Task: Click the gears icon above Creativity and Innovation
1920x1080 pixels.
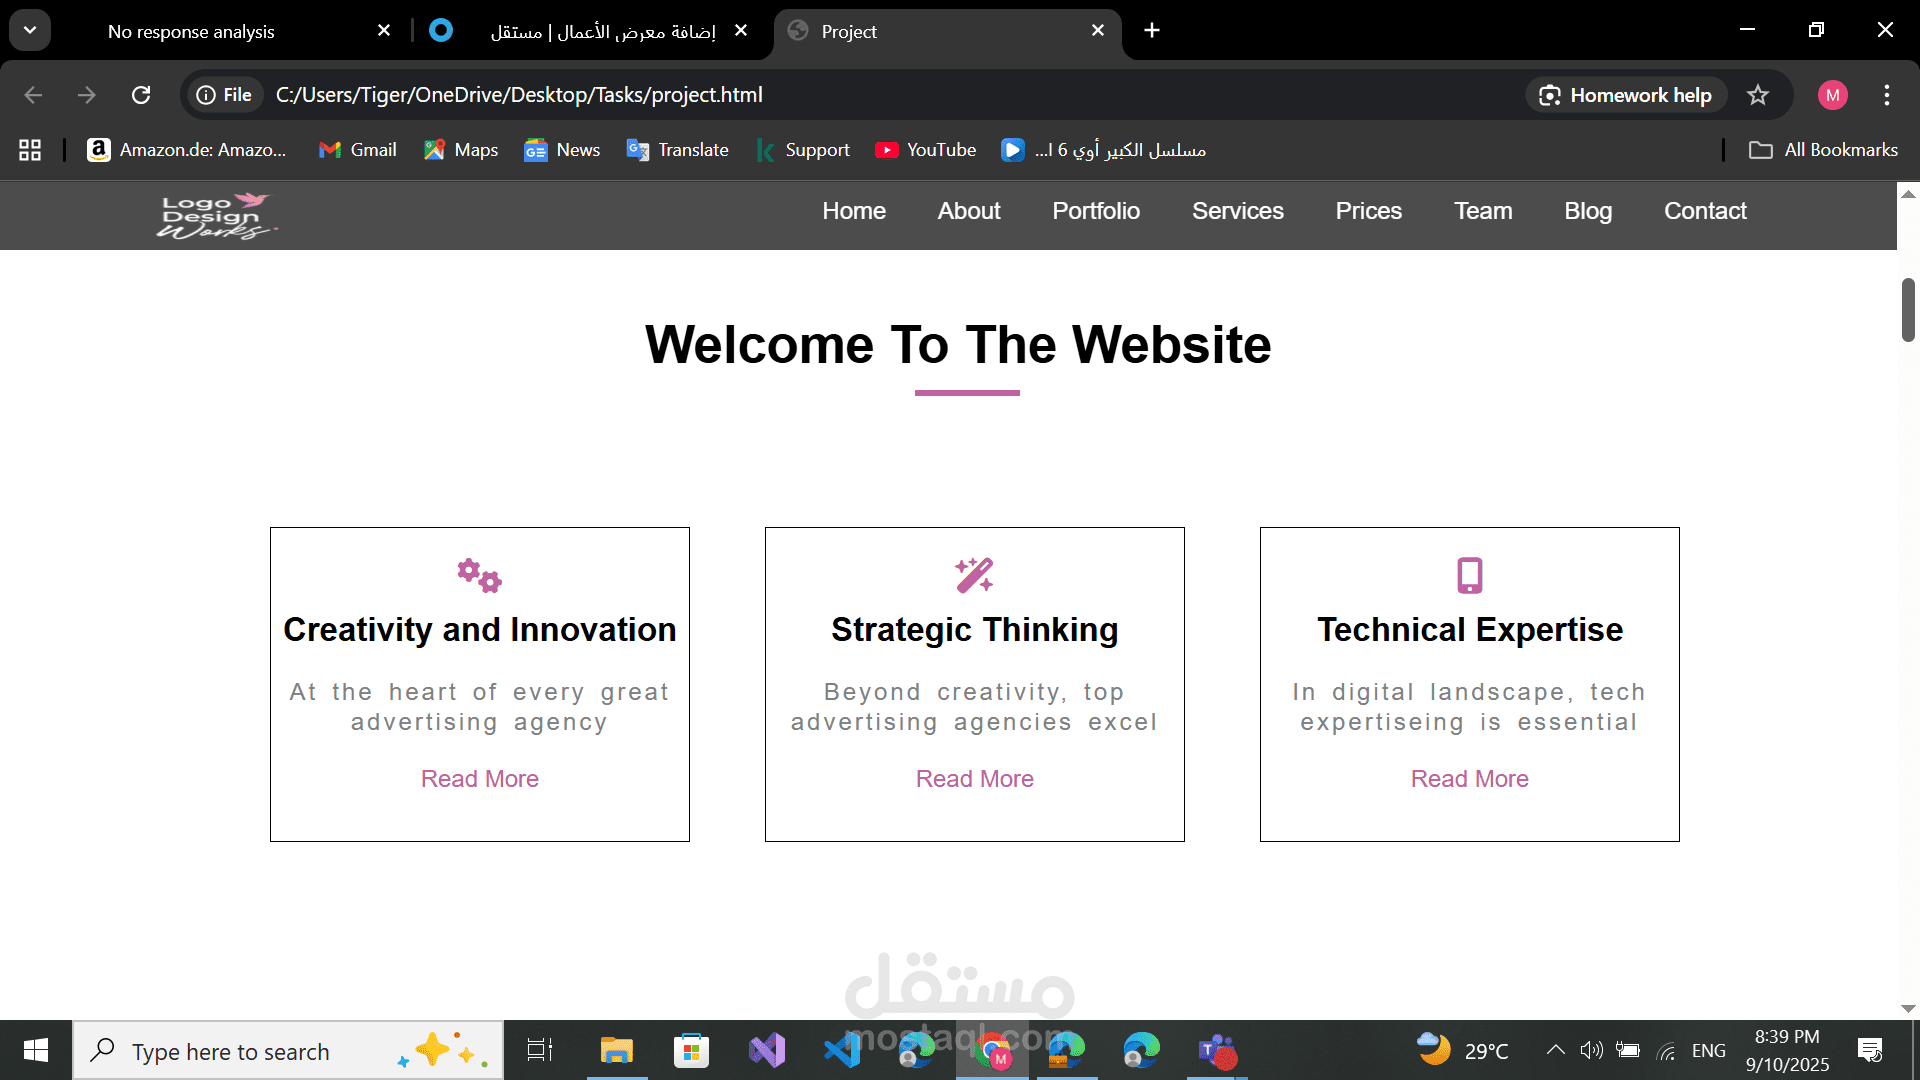Action: pyautogui.click(x=479, y=575)
